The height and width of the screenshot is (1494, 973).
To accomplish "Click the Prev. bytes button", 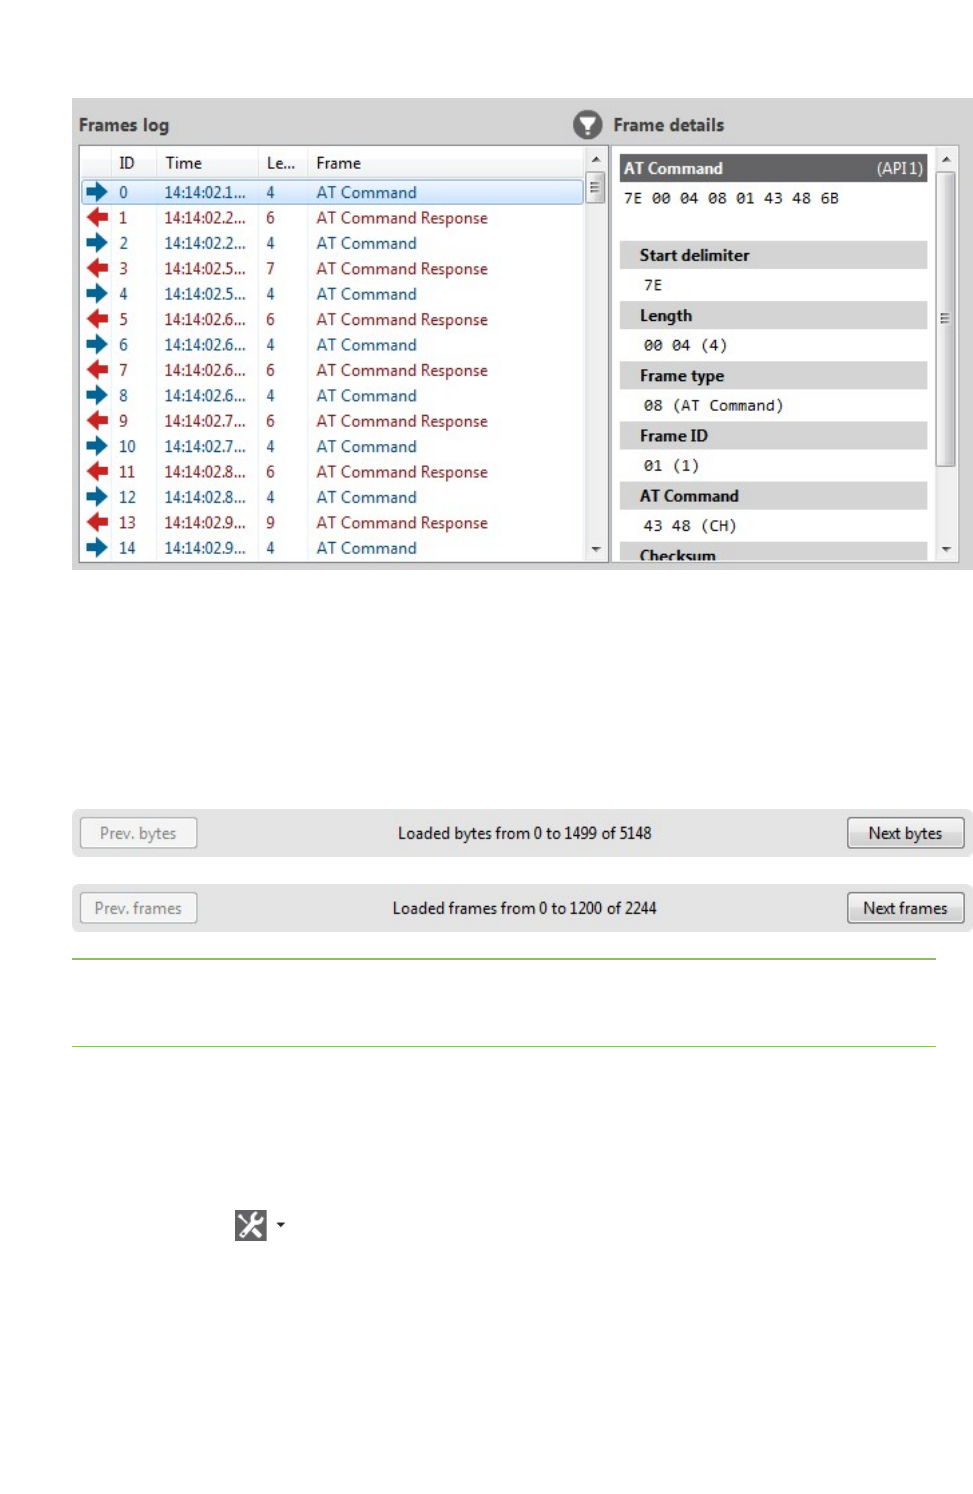I will pyautogui.click(x=138, y=833).
